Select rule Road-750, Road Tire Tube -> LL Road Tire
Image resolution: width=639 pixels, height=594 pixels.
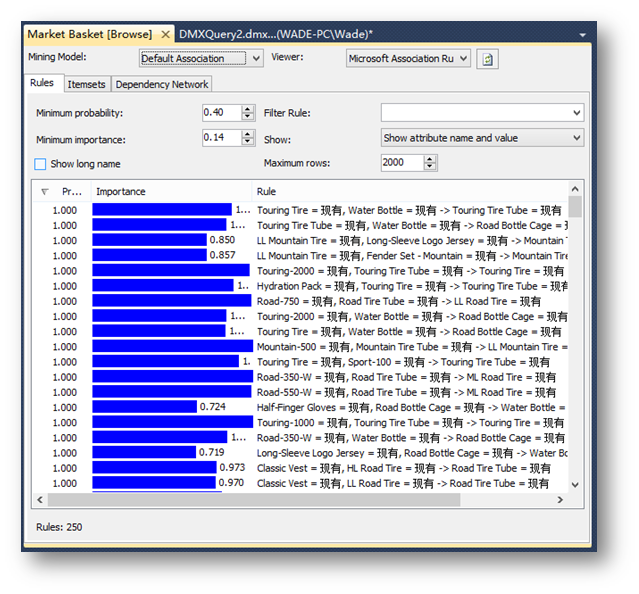click(302, 301)
